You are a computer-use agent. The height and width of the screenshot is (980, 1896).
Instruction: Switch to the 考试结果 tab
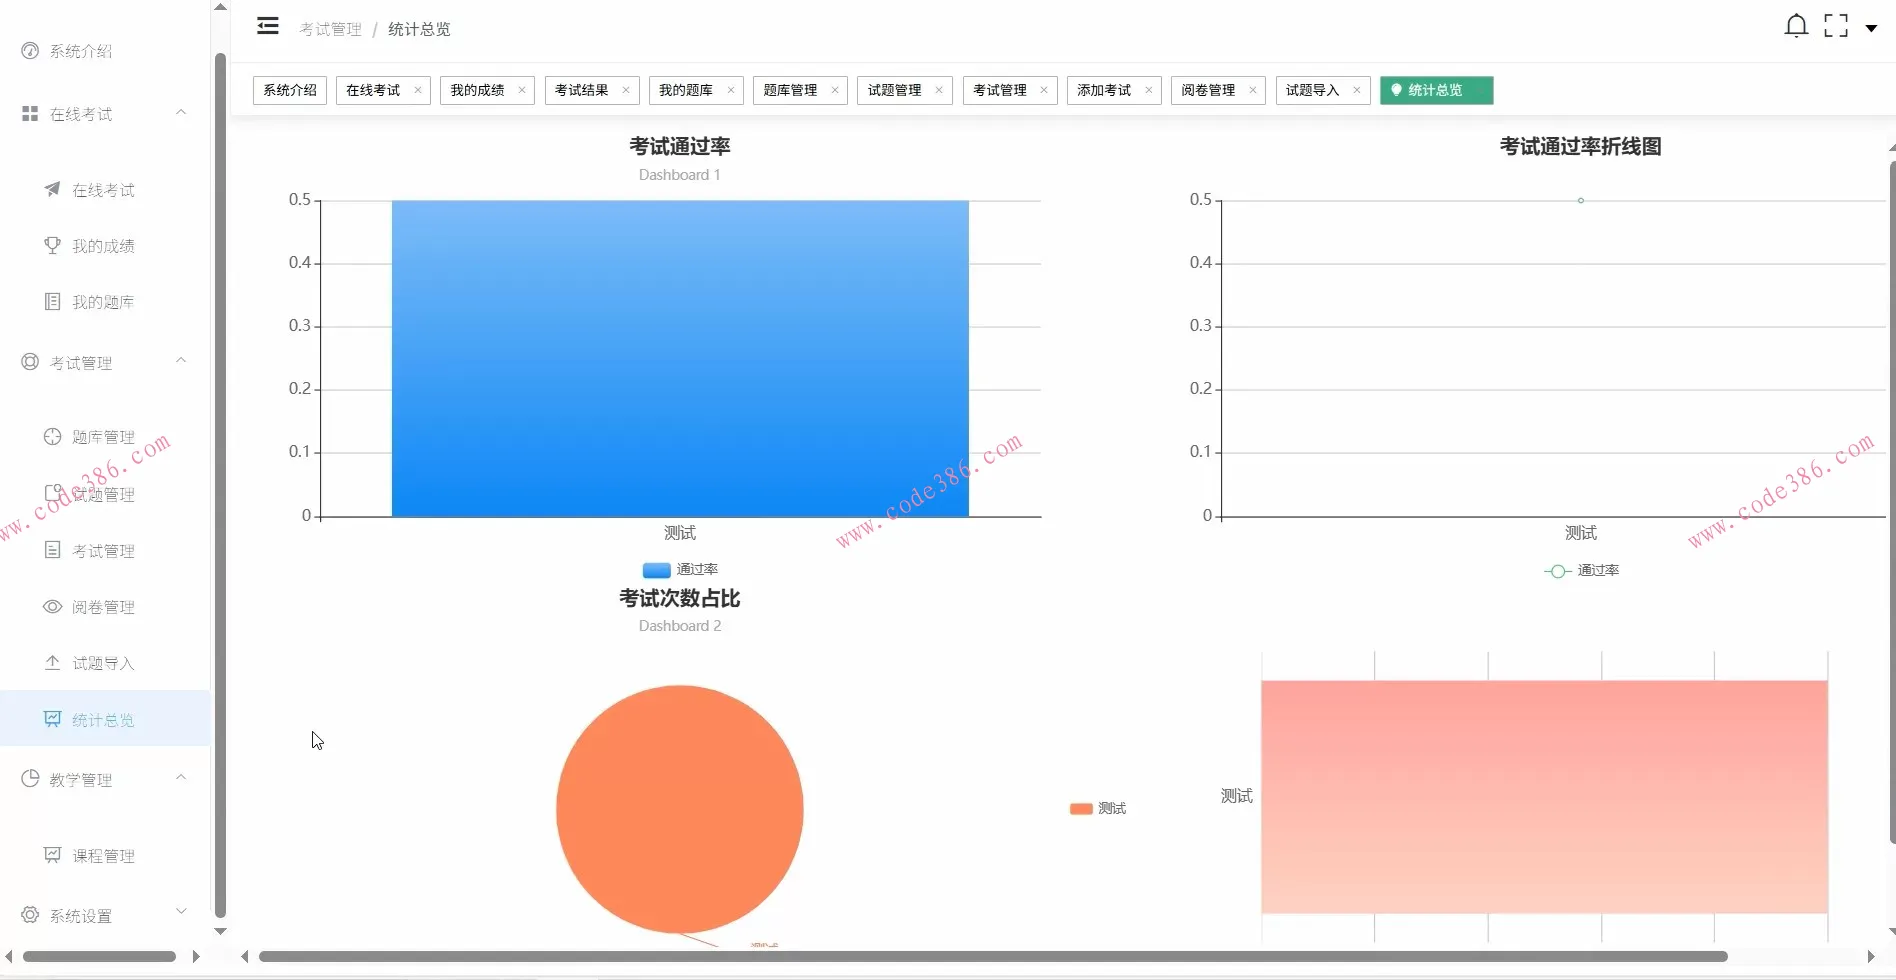point(581,91)
